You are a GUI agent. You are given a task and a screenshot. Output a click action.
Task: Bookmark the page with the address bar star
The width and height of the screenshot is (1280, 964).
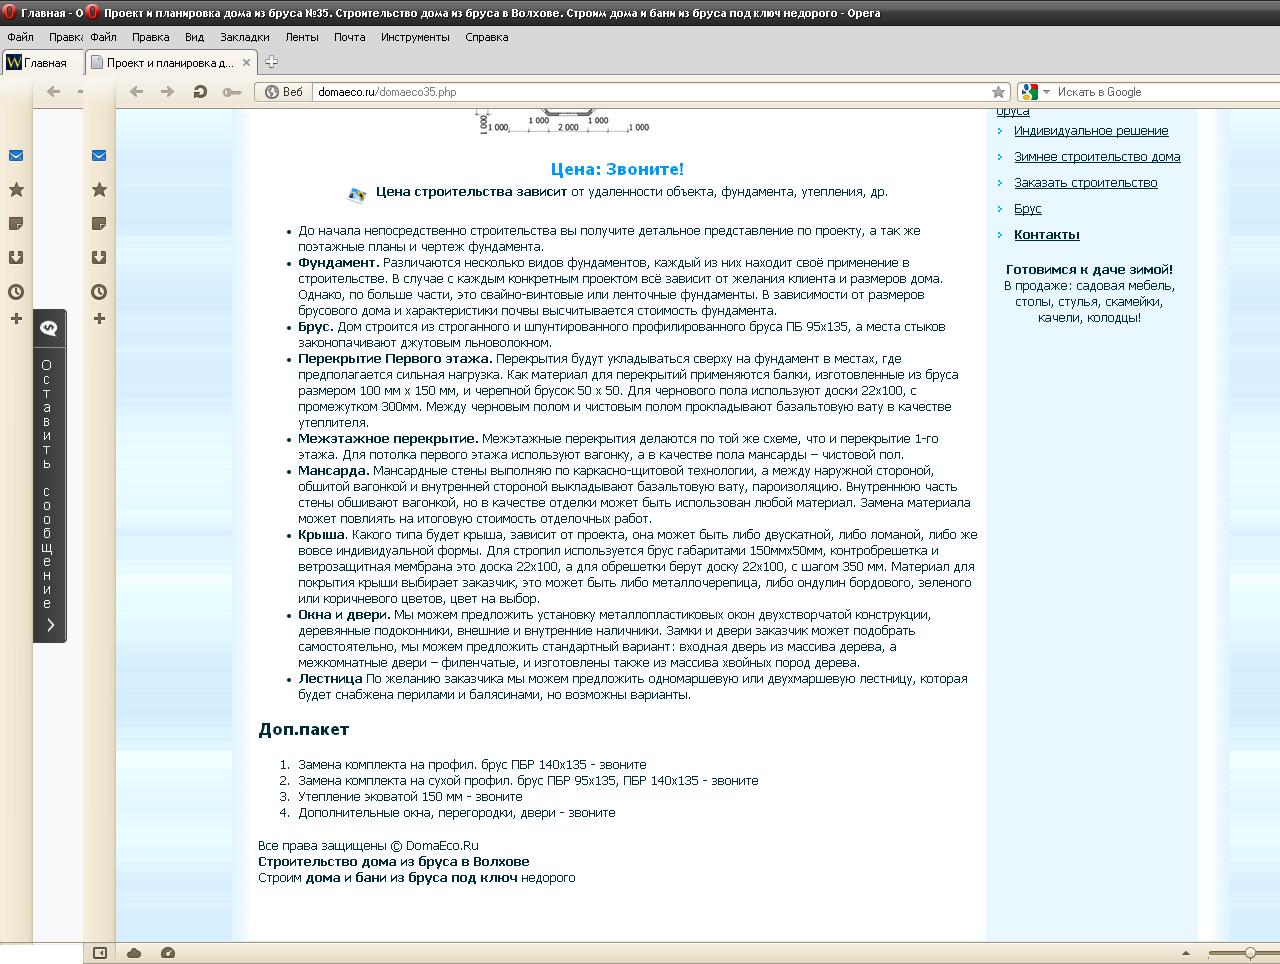pos(998,92)
